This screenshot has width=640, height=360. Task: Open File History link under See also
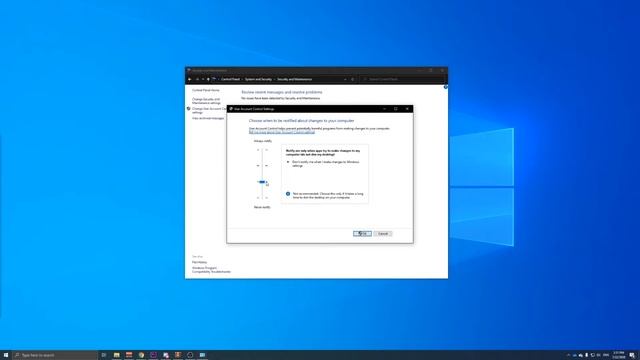(200, 262)
